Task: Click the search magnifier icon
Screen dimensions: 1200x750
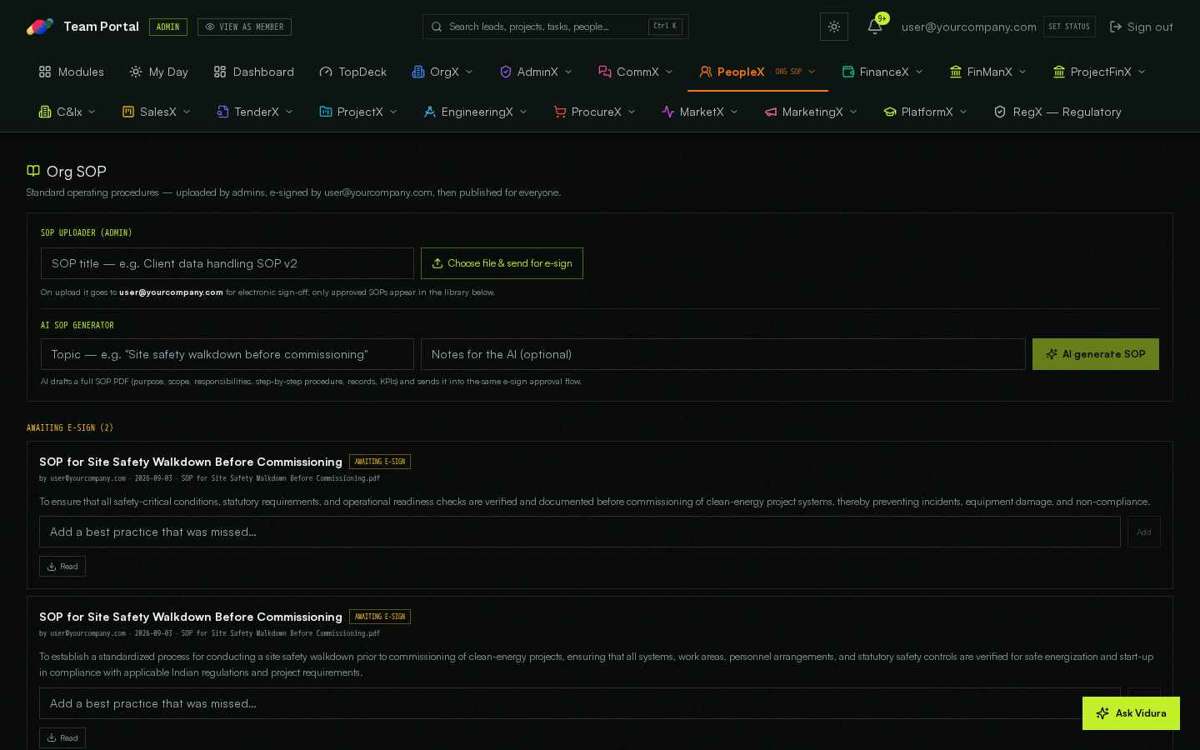Action: point(437,27)
